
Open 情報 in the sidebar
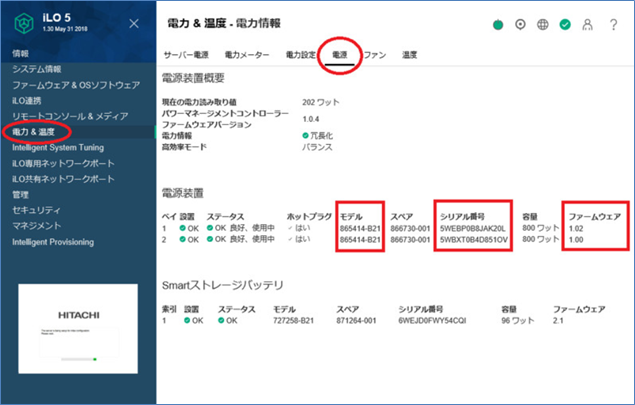20,53
